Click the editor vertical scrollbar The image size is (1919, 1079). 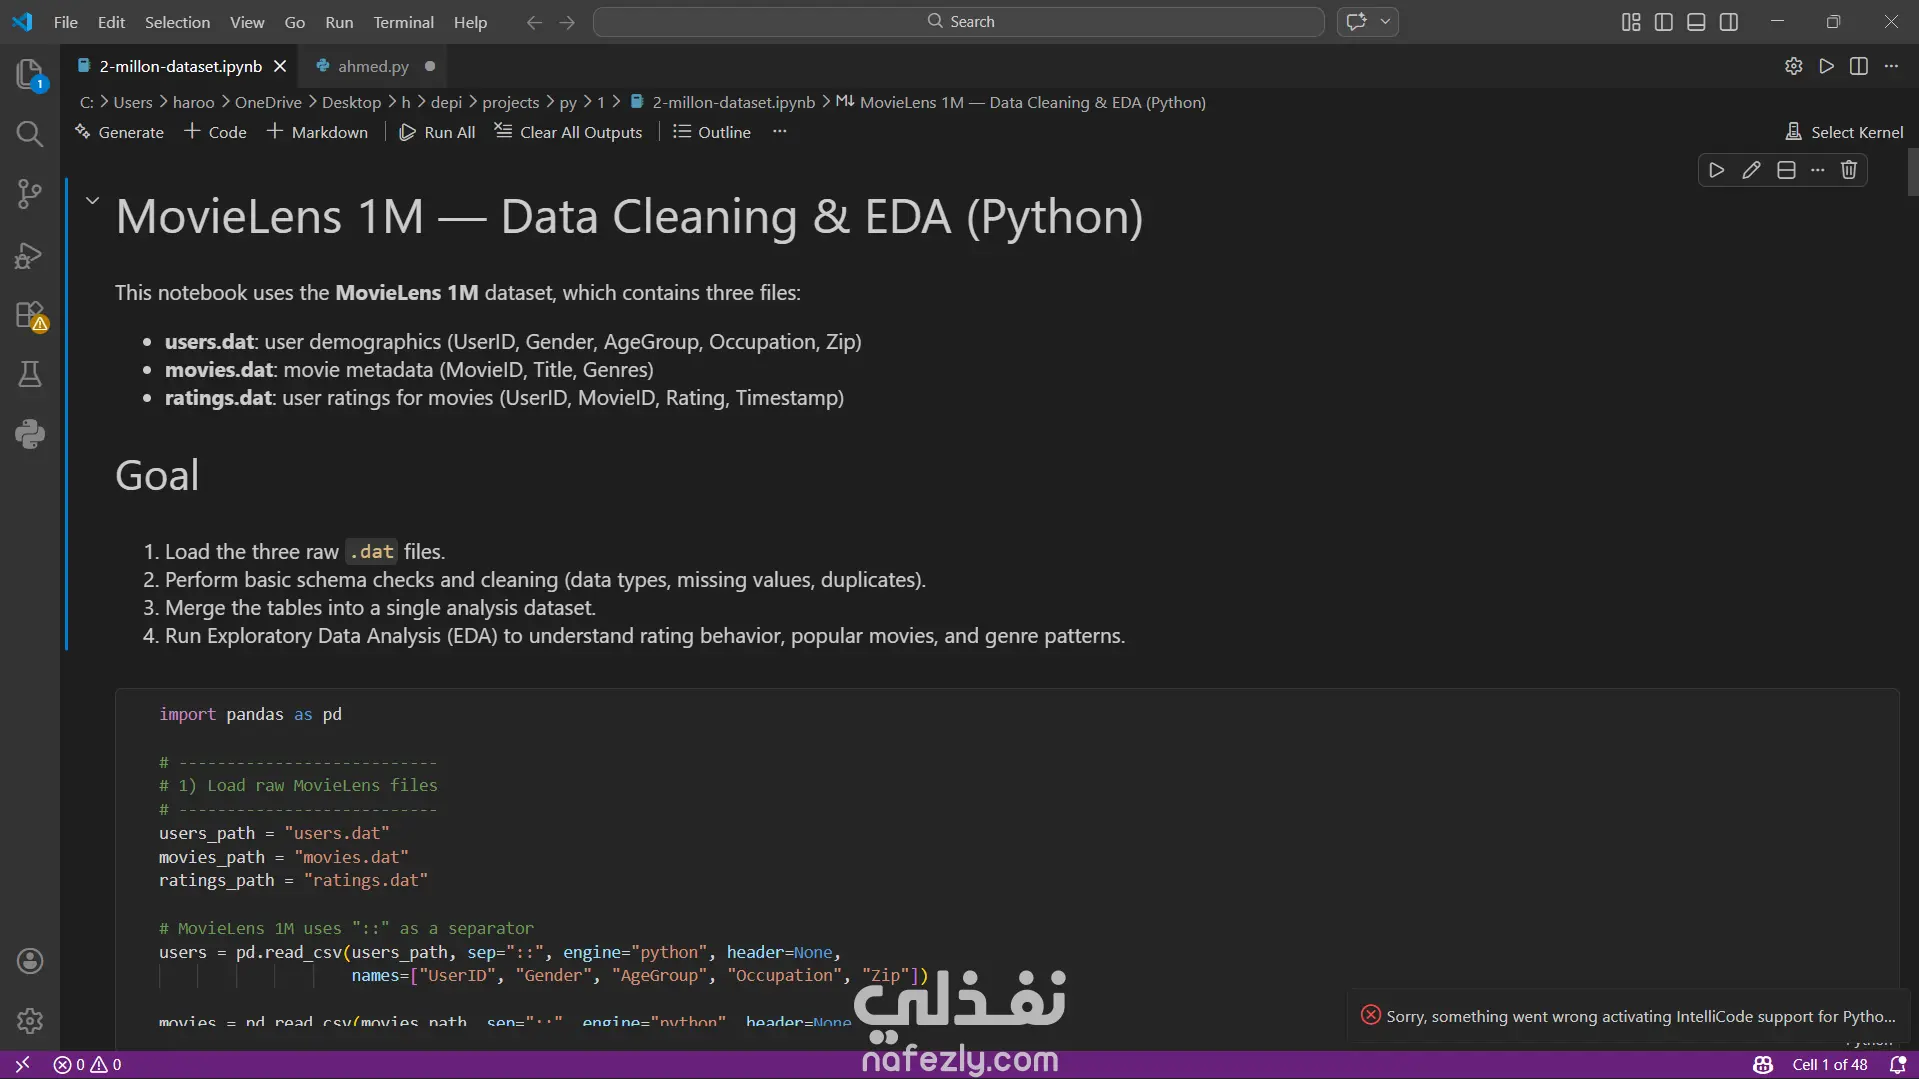tap(1913, 172)
